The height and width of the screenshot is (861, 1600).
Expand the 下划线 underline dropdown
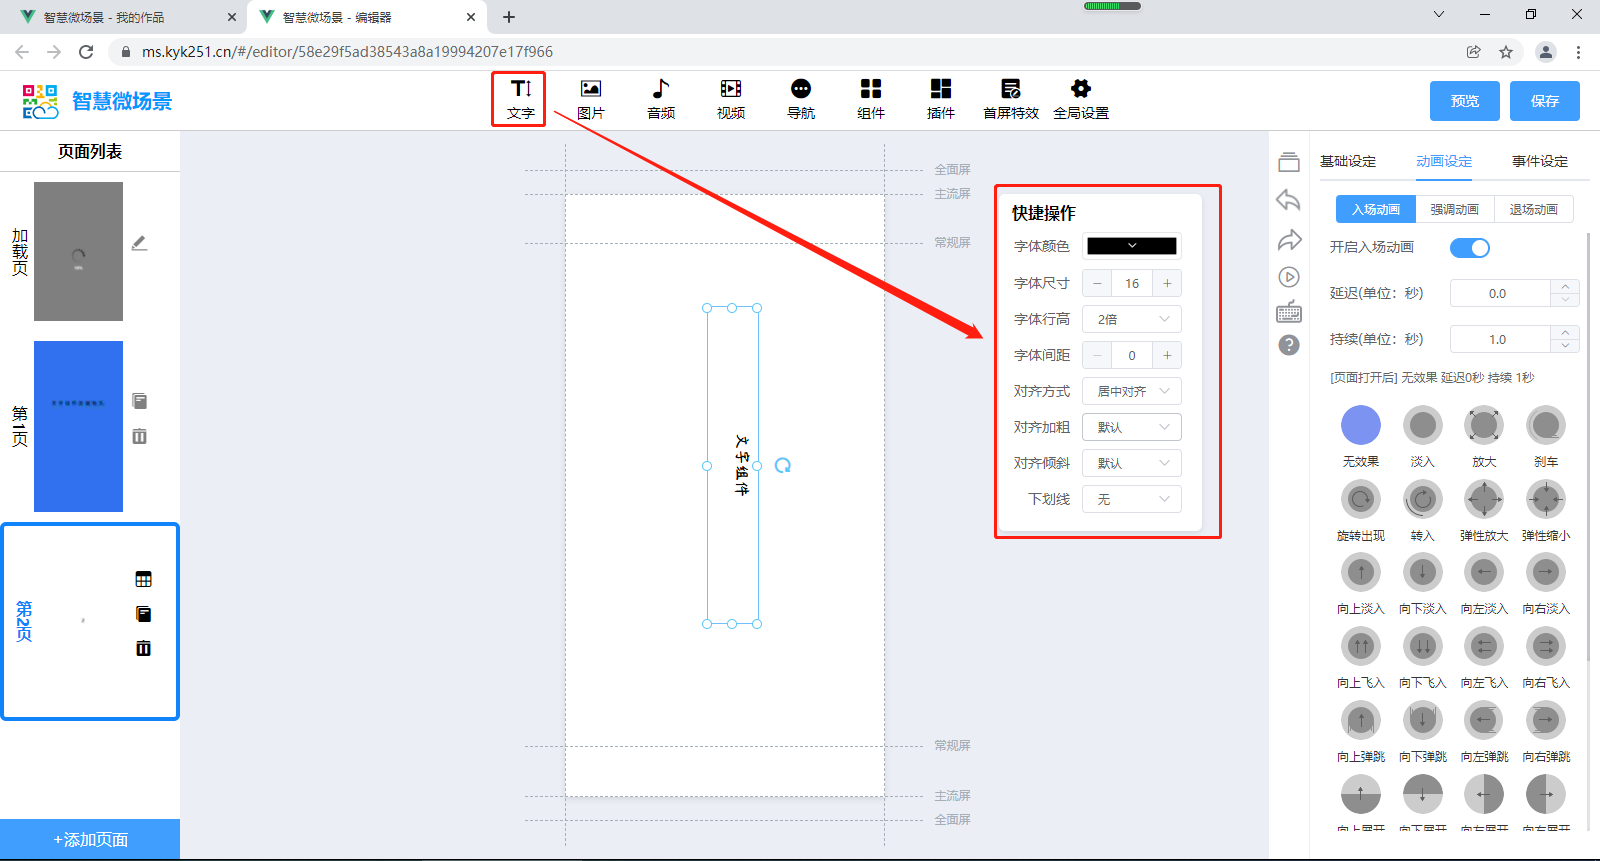[1131, 499]
